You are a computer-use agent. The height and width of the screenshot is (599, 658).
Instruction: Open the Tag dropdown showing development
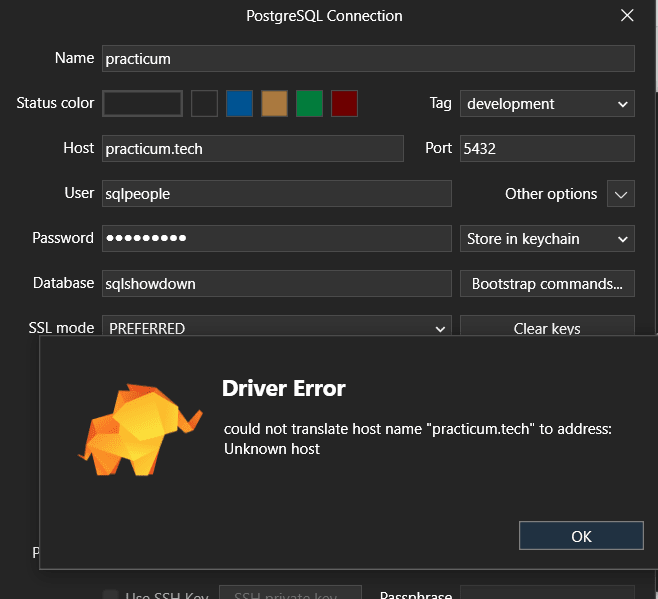[x=547, y=103]
